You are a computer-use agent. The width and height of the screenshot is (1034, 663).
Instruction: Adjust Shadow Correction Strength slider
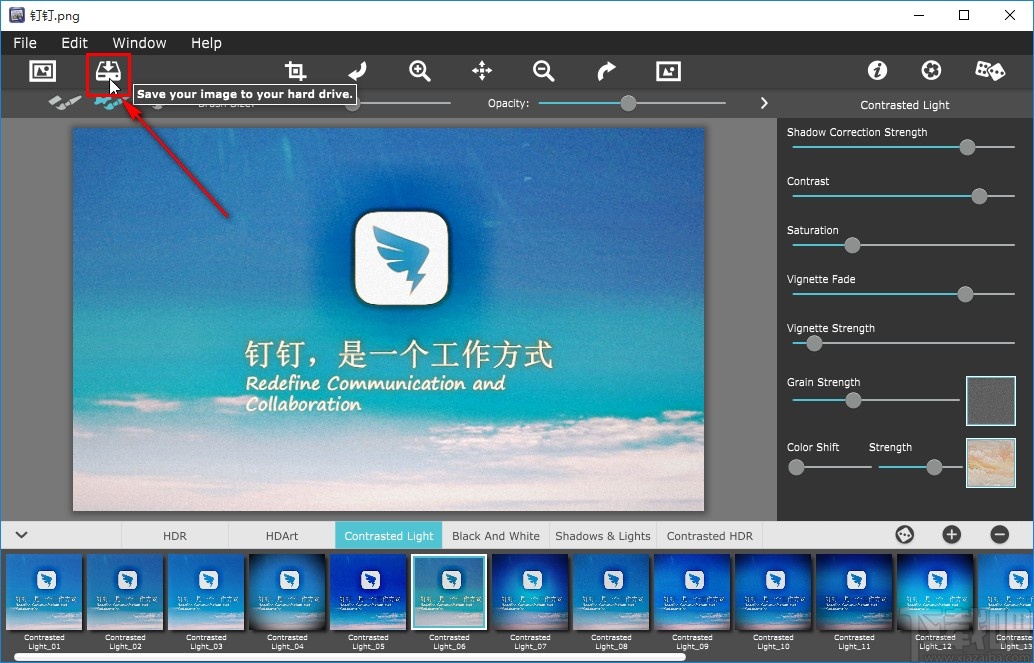(x=967, y=146)
